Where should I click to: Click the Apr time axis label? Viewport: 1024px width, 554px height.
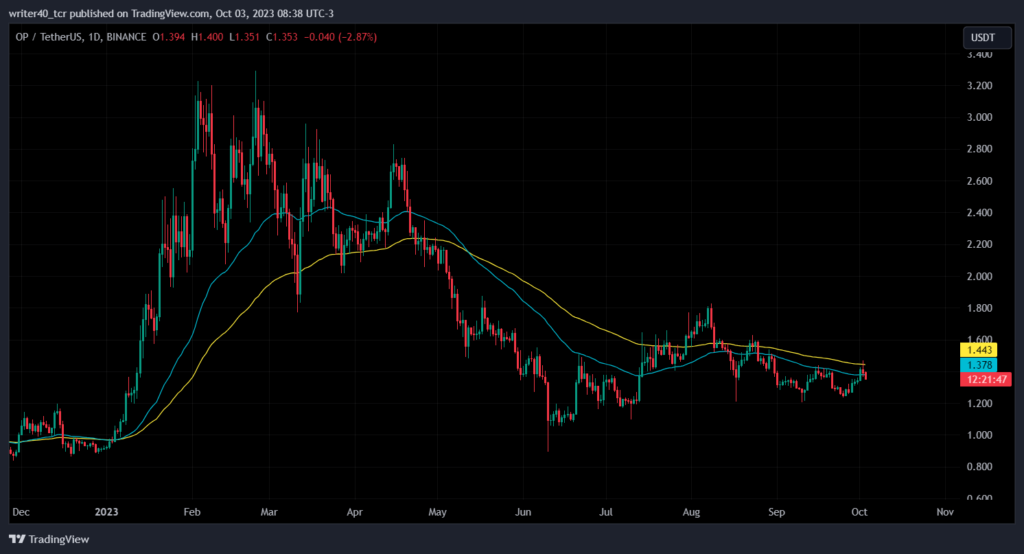click(x=355, y=512)
